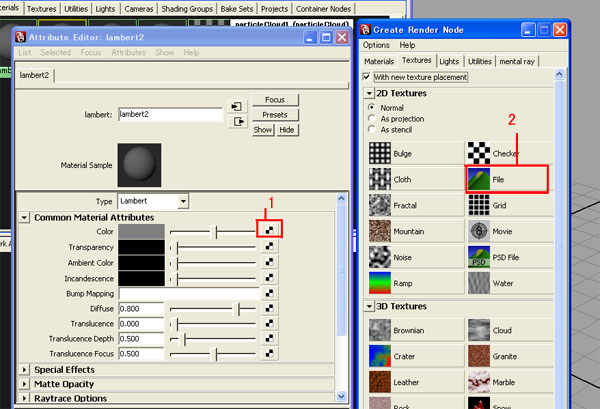Choose the As stencil radio option
Viewport: 600px width, 409px height.
[373, 128]
